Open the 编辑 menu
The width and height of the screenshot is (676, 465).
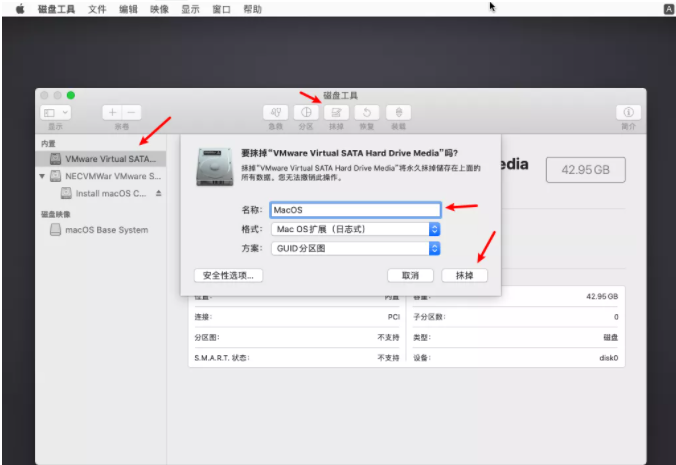click(128, 9)
